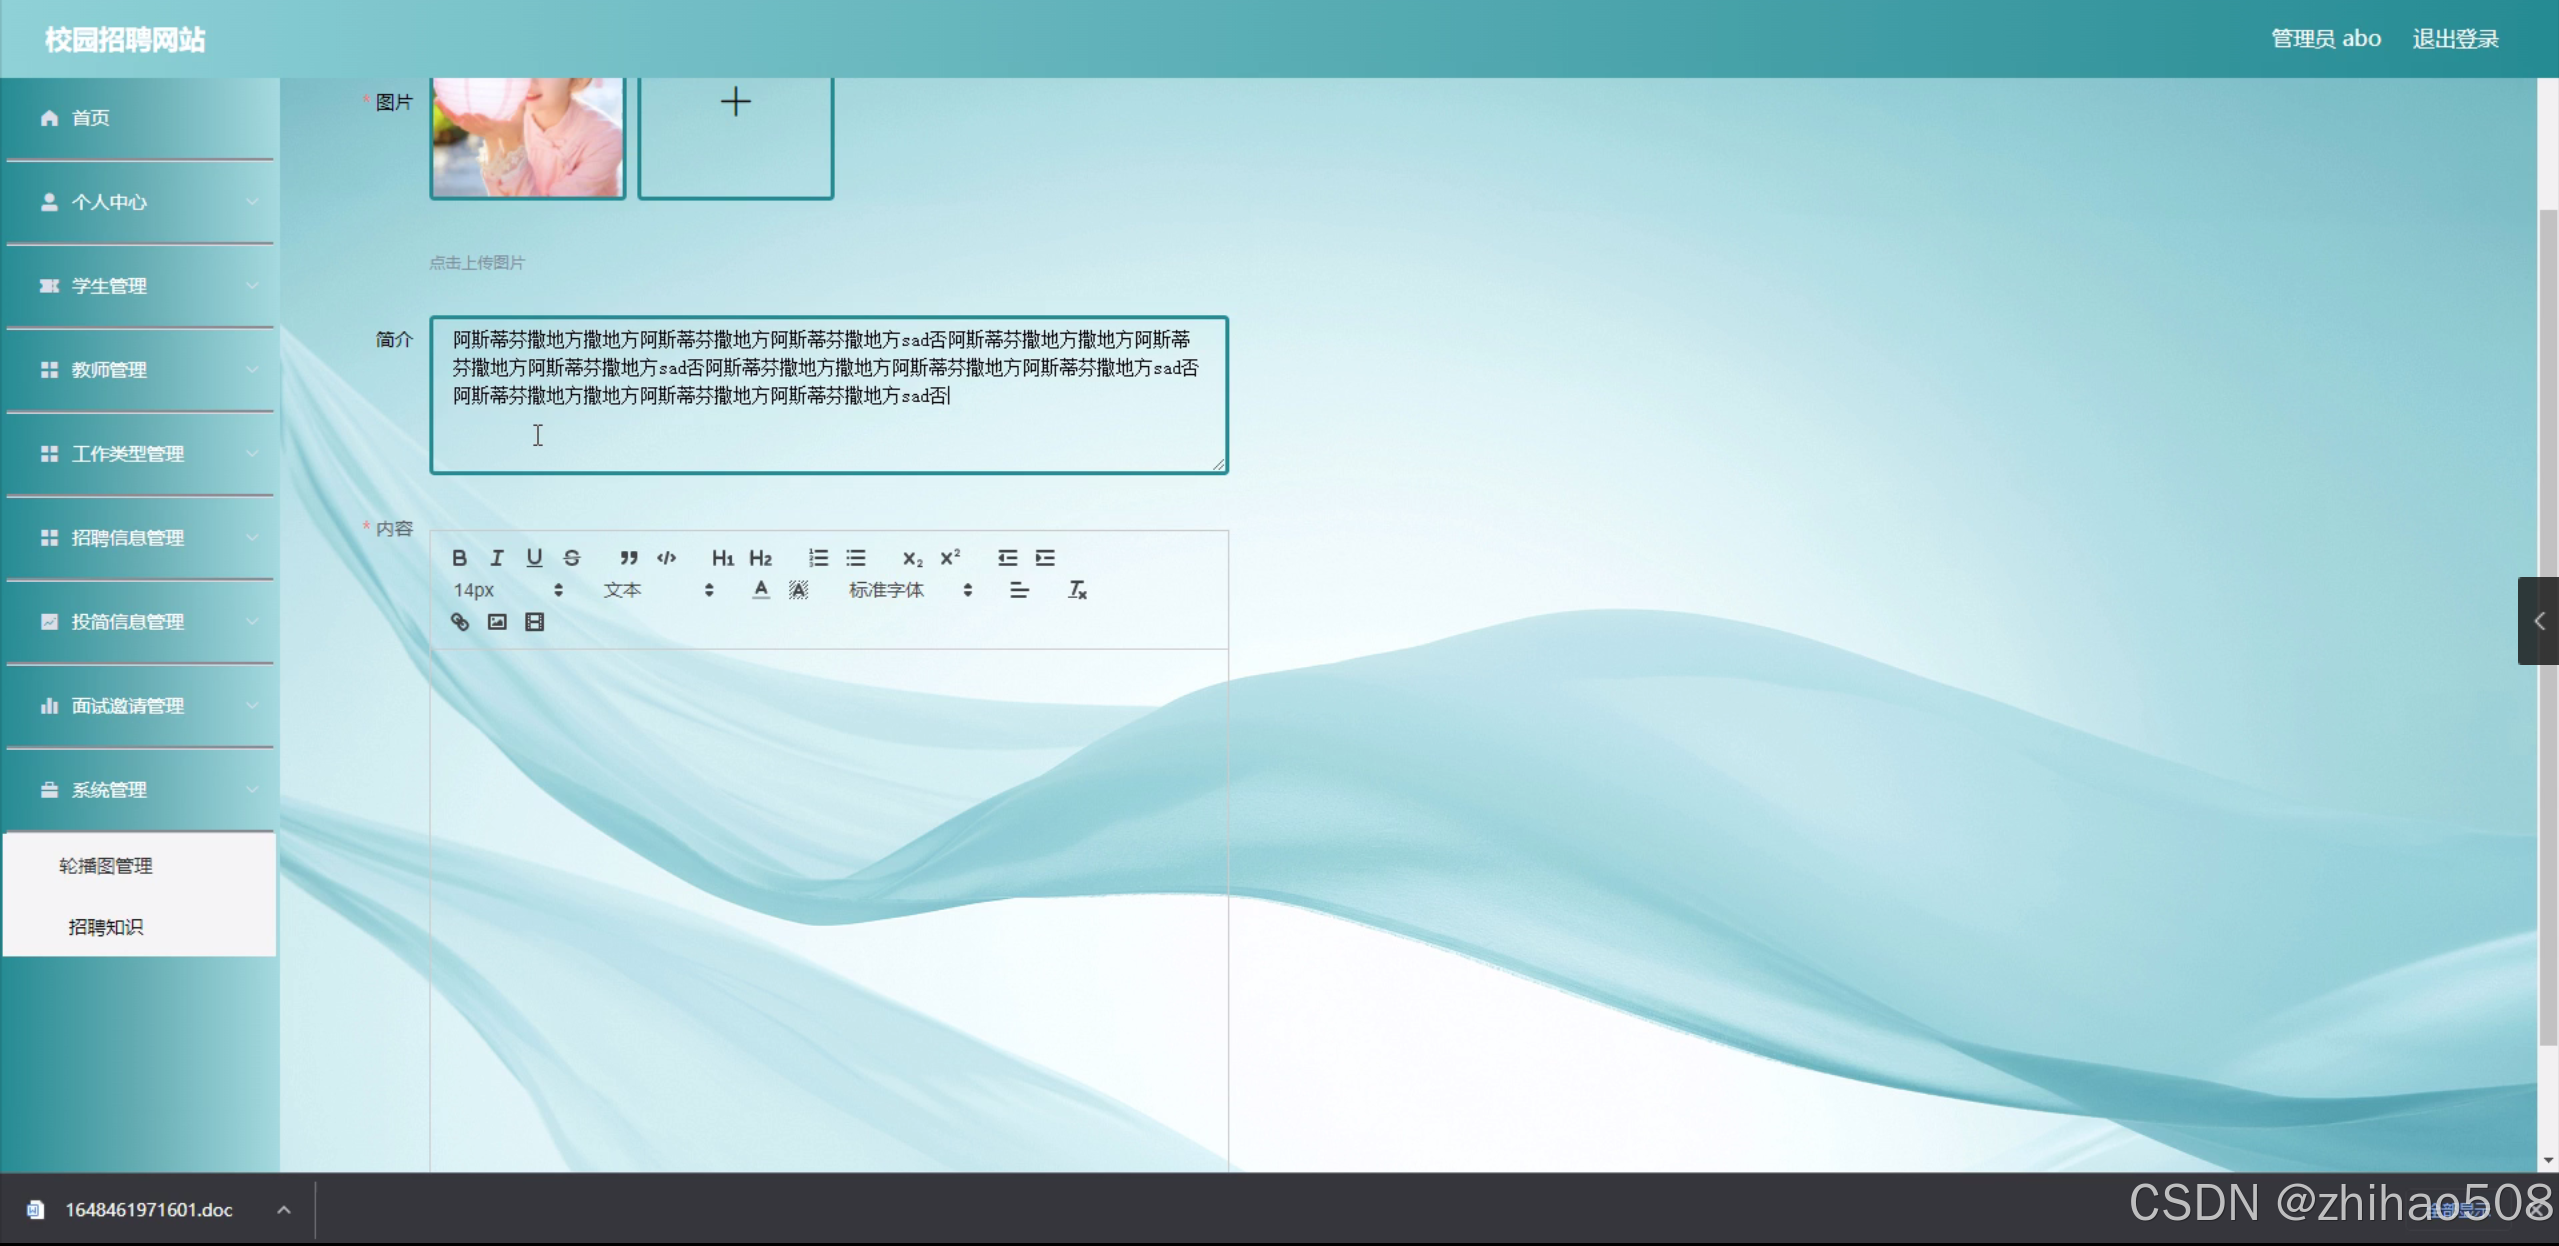Insert a video via the film icon
The height and width of the screenshot is (1246, 2559).
(535, 622)
